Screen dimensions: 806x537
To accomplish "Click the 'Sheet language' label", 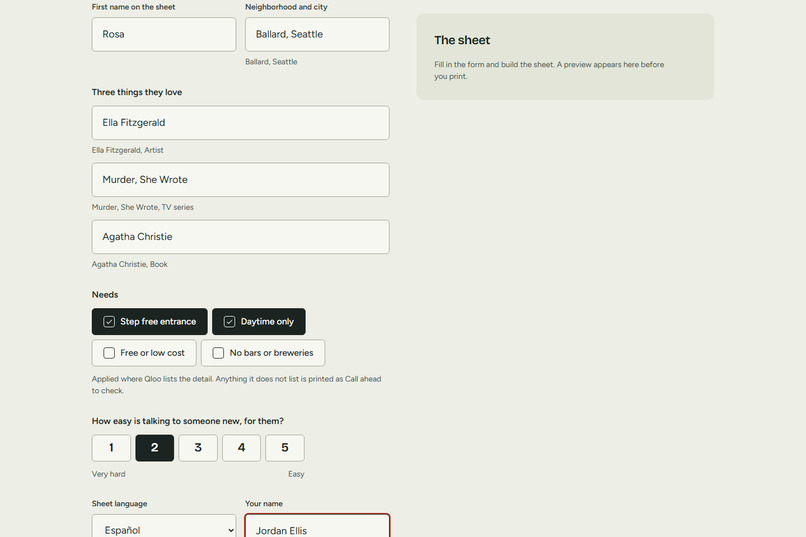I will point(119,504).
